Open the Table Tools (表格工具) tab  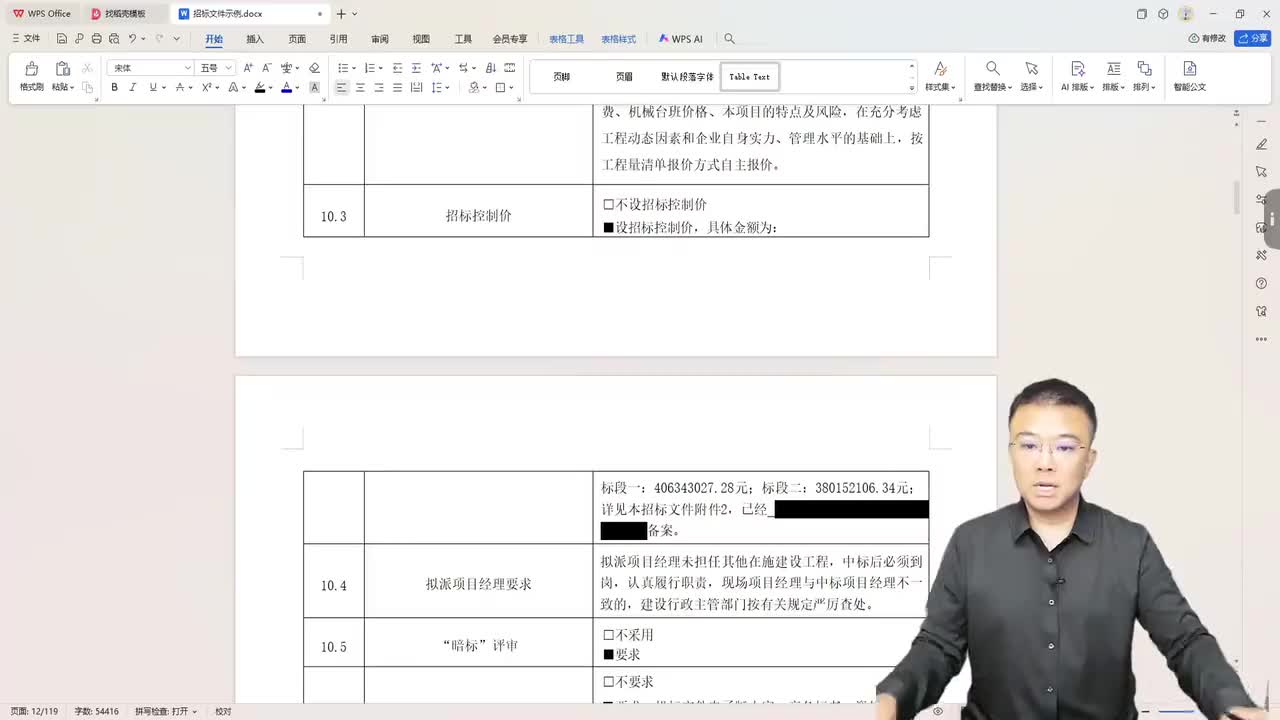pyautogui.click(x=566, y=39)
